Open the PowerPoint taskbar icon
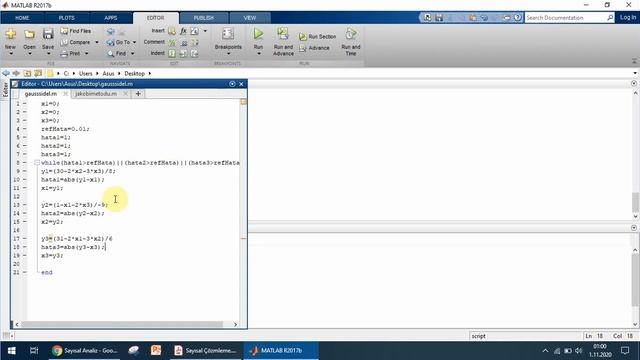Viewport: 640px width, 360px height. point(156,351)
